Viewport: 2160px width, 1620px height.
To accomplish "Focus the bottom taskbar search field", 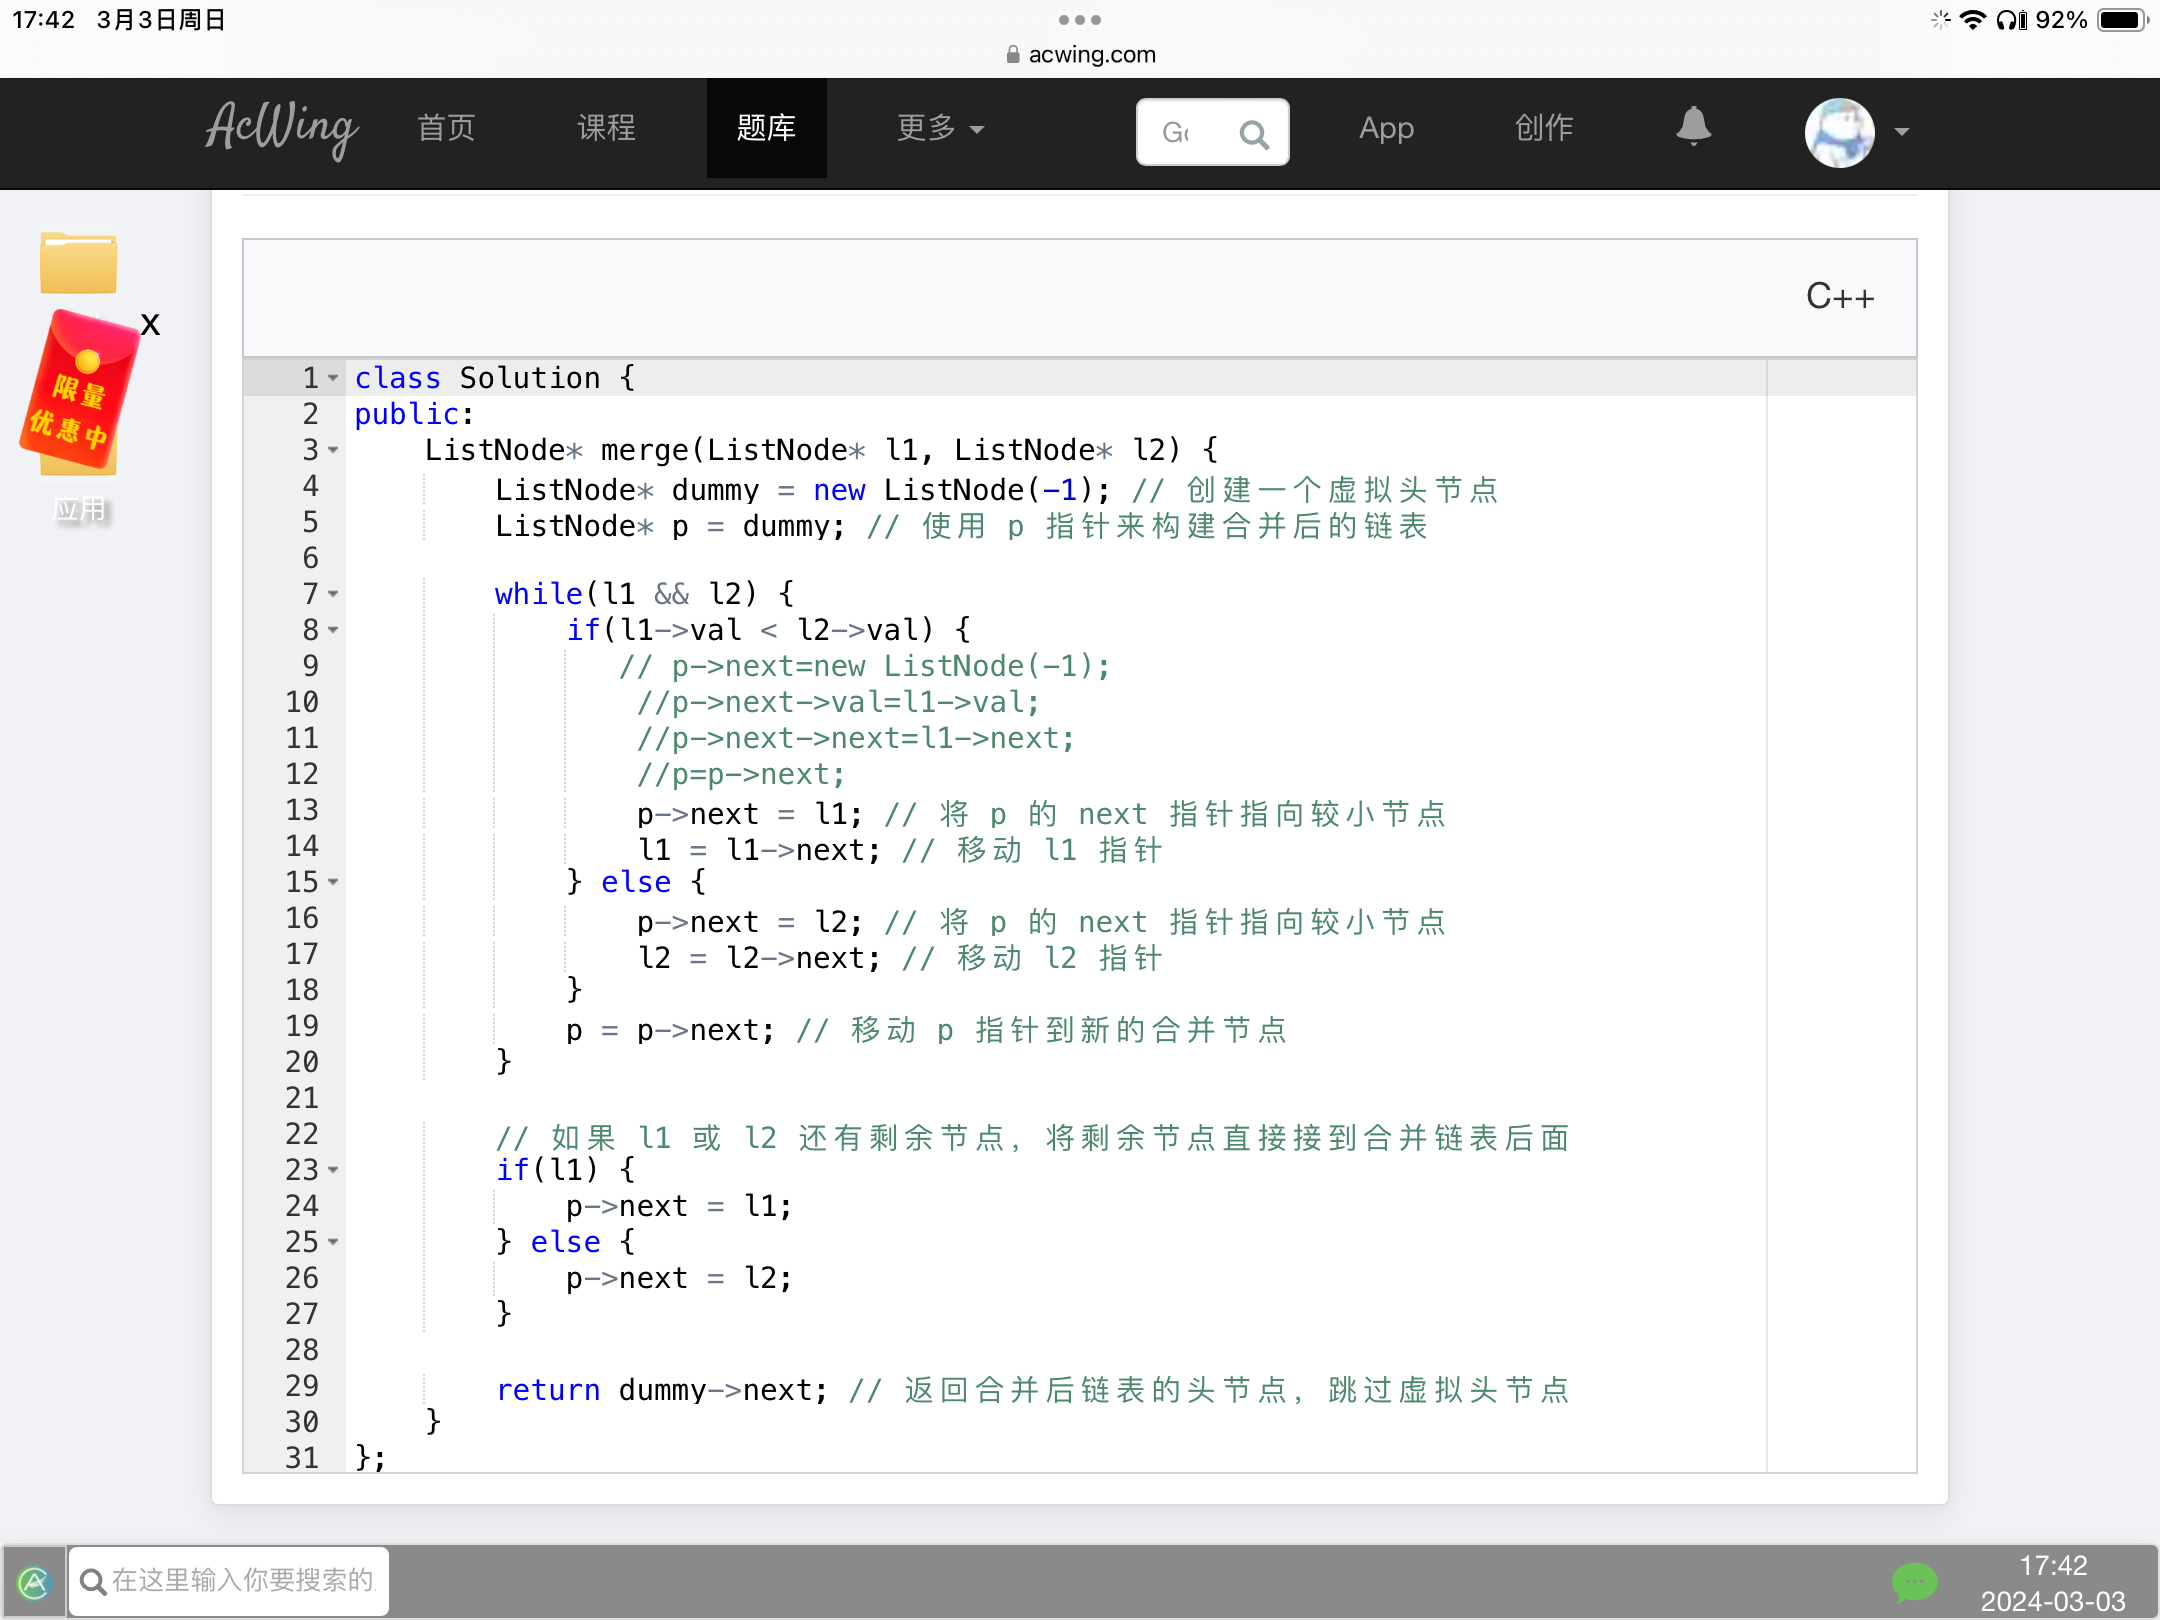I will tap(240, 1581).
